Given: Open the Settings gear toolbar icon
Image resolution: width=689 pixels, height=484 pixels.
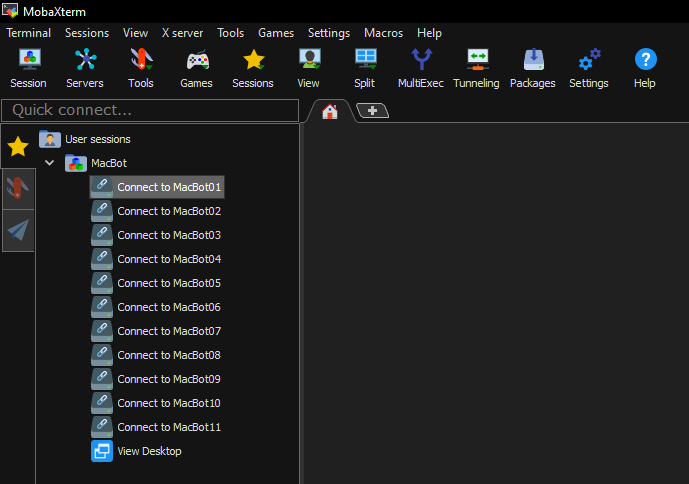Looking at the screenshot, I should pyautogui.click(x=589, y=67).
